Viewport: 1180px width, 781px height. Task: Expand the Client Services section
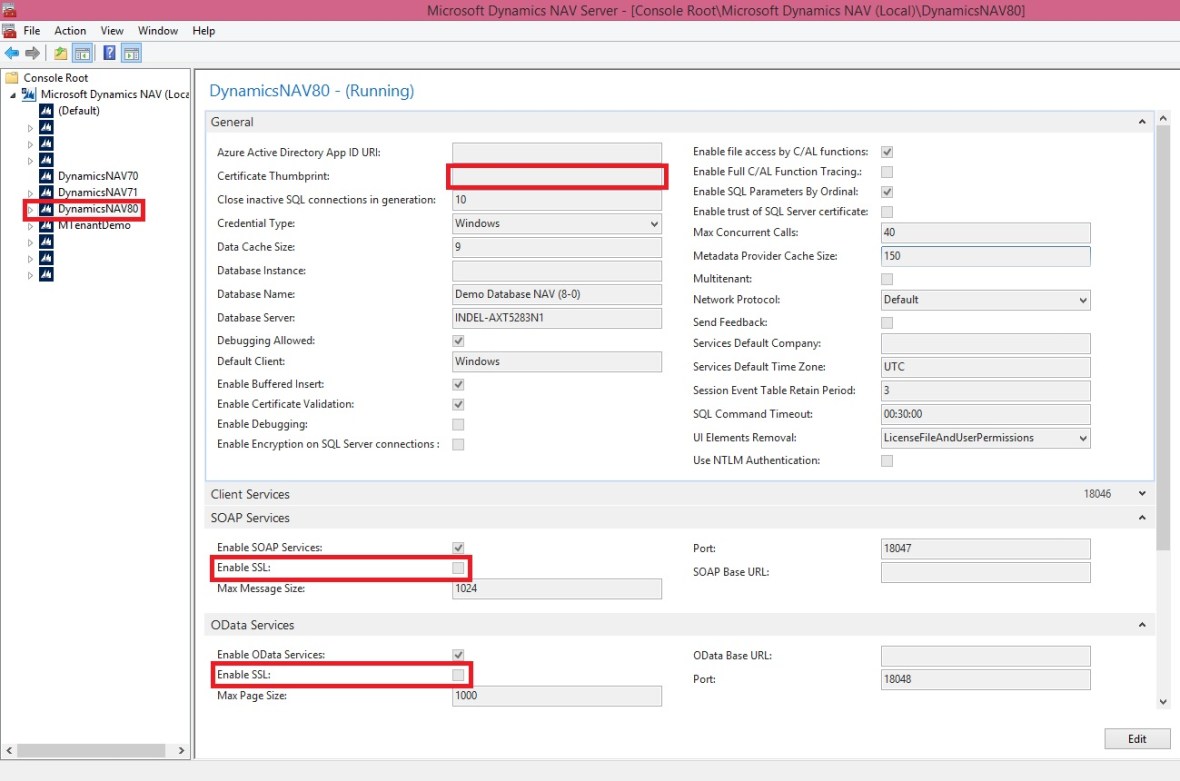click(x=1142, y=494)
